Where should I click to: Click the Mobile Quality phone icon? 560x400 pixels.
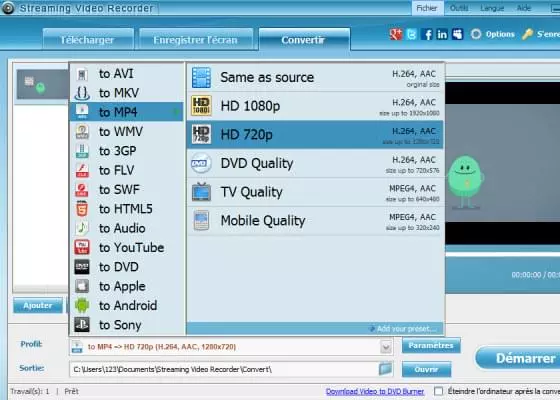click(x=201, y=220)
